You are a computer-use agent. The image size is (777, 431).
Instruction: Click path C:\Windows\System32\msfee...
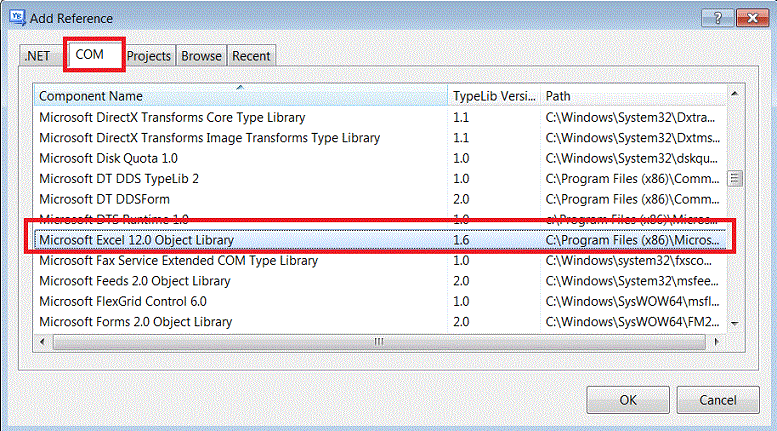(632, 281)
